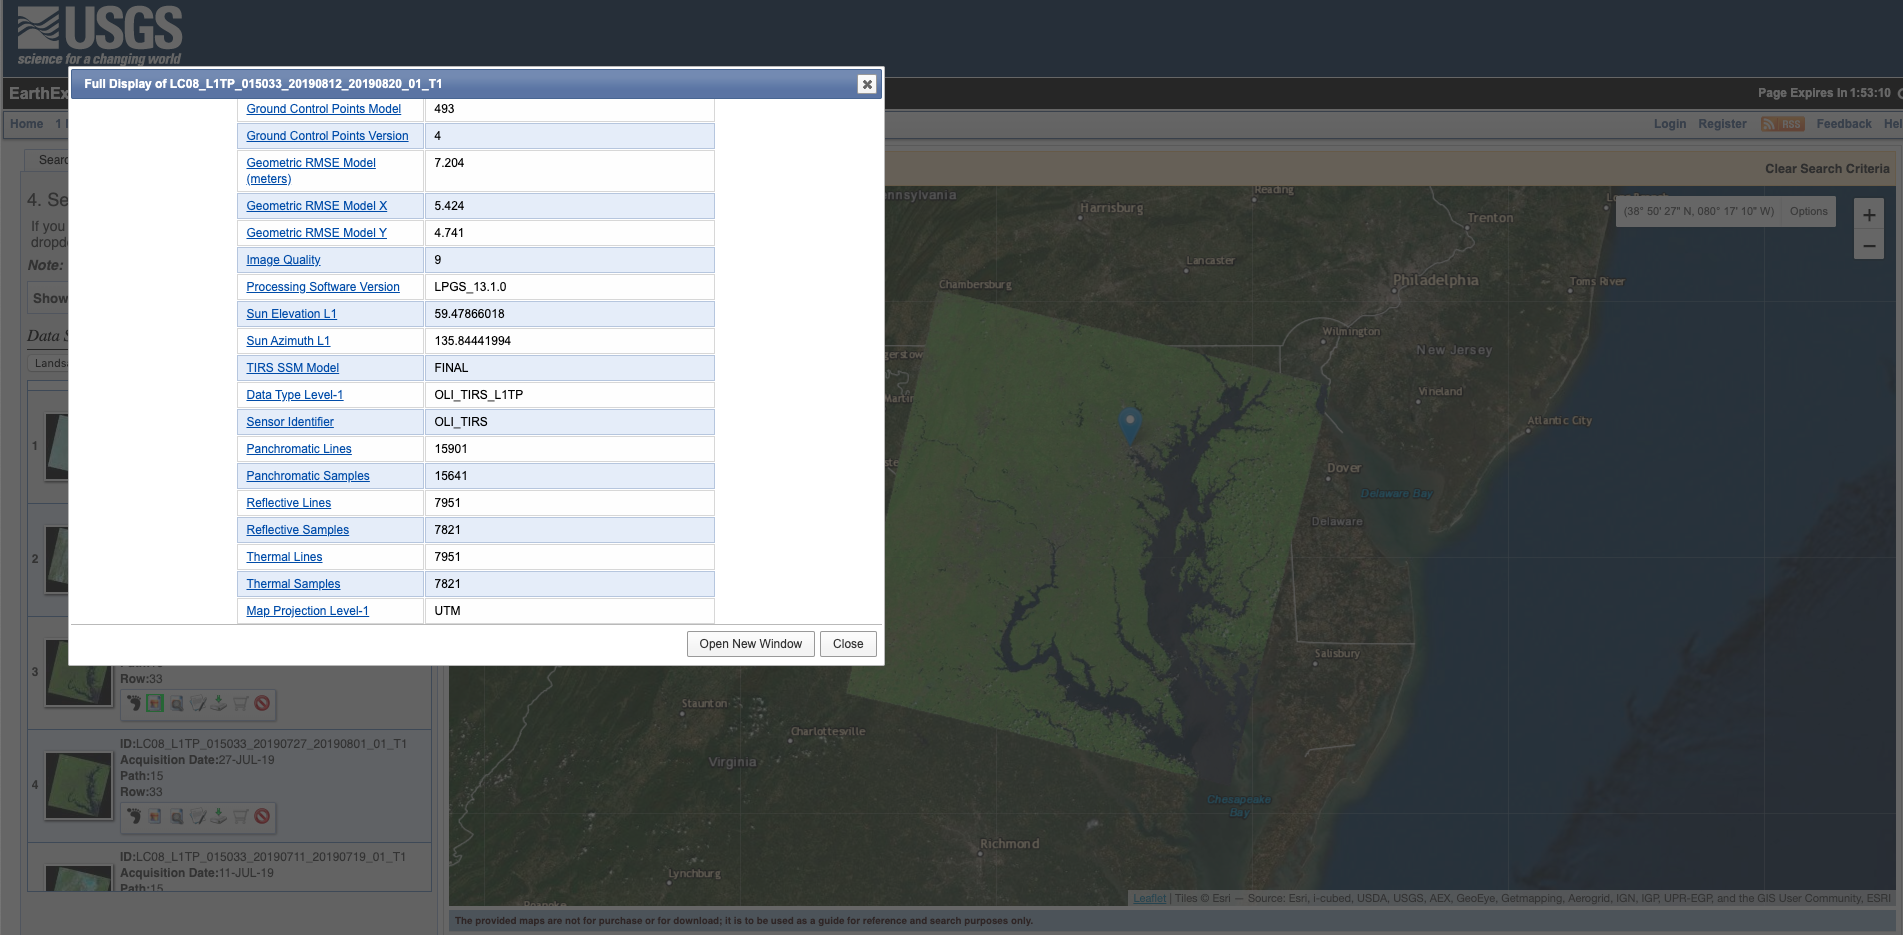This screenshot has width=1903, height=935.
Task: Add 27-JUL-19 scene to cart
Action: click(240, 816)
